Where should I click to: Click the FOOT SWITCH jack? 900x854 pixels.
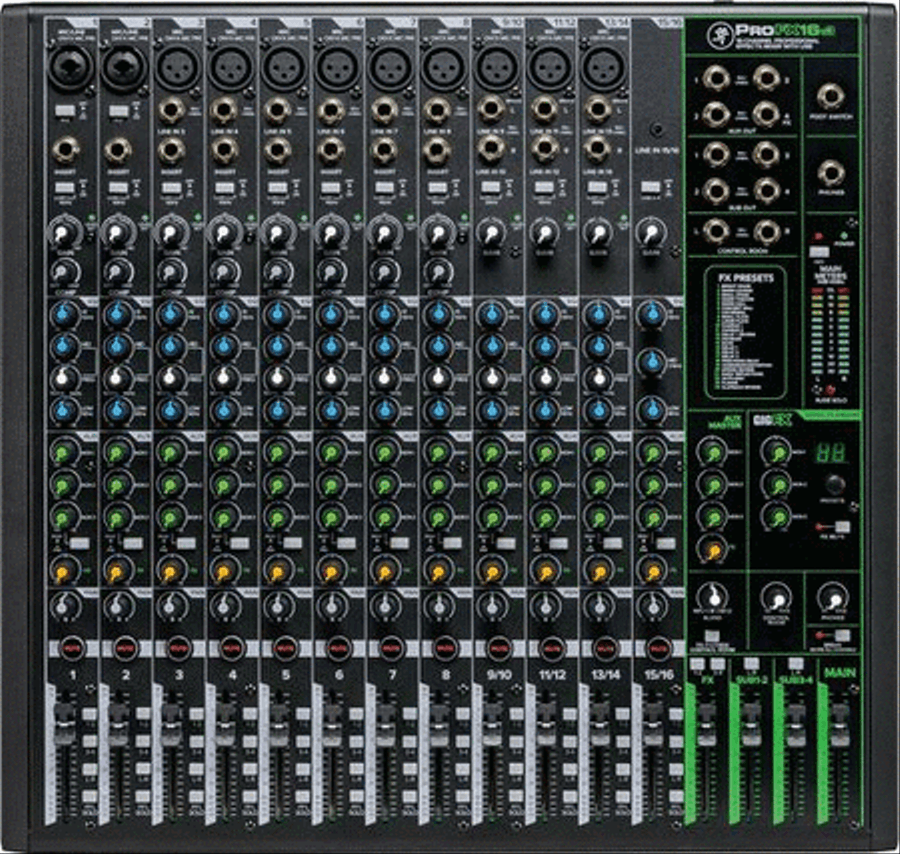(x=831, y=96)
